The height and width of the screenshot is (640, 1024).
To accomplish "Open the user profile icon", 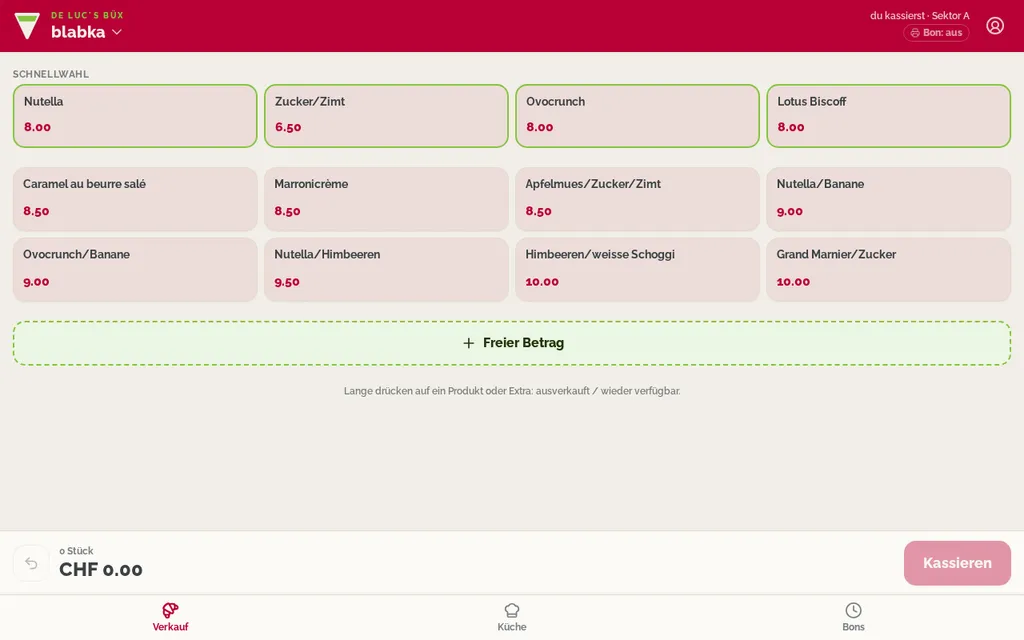I will 995,25.
